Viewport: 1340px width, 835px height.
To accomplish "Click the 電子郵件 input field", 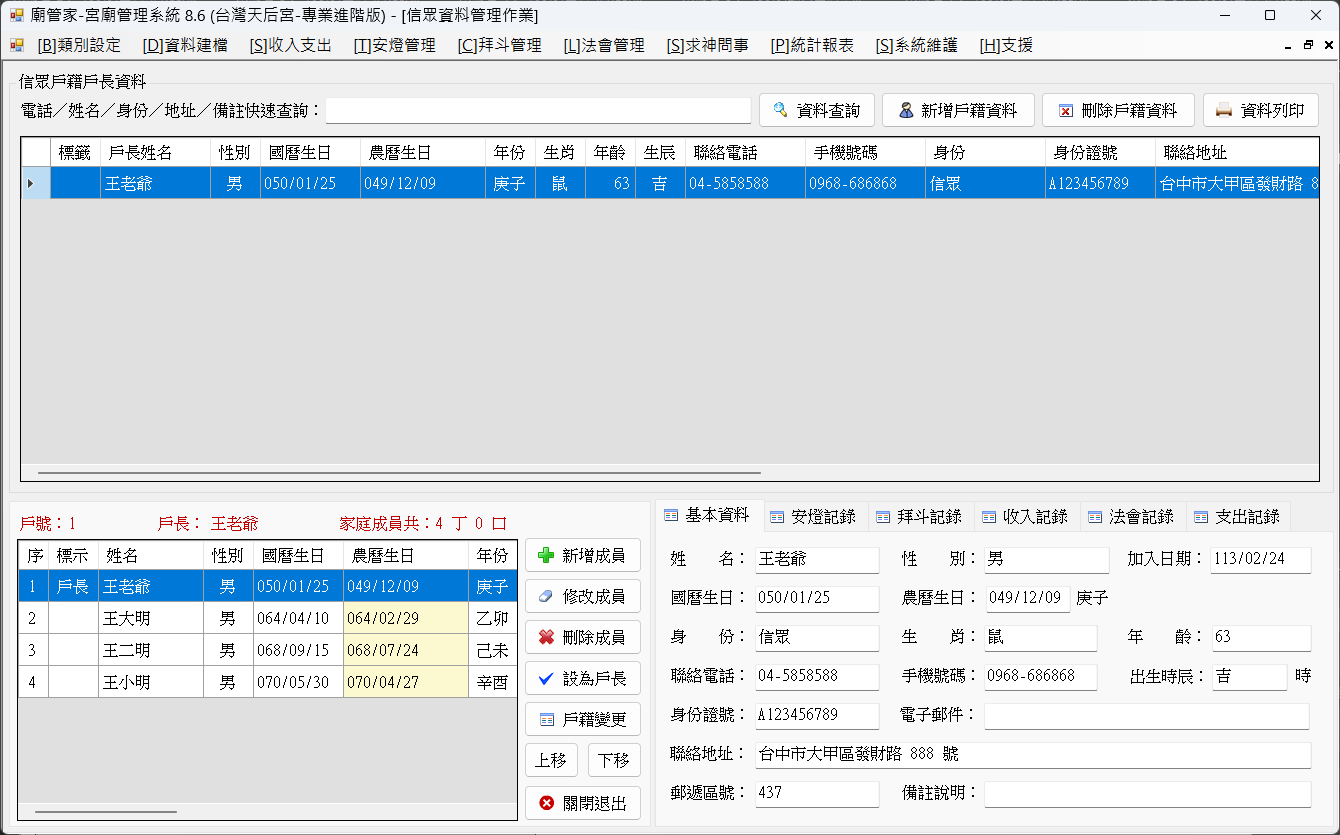I will pos(1147,716).
